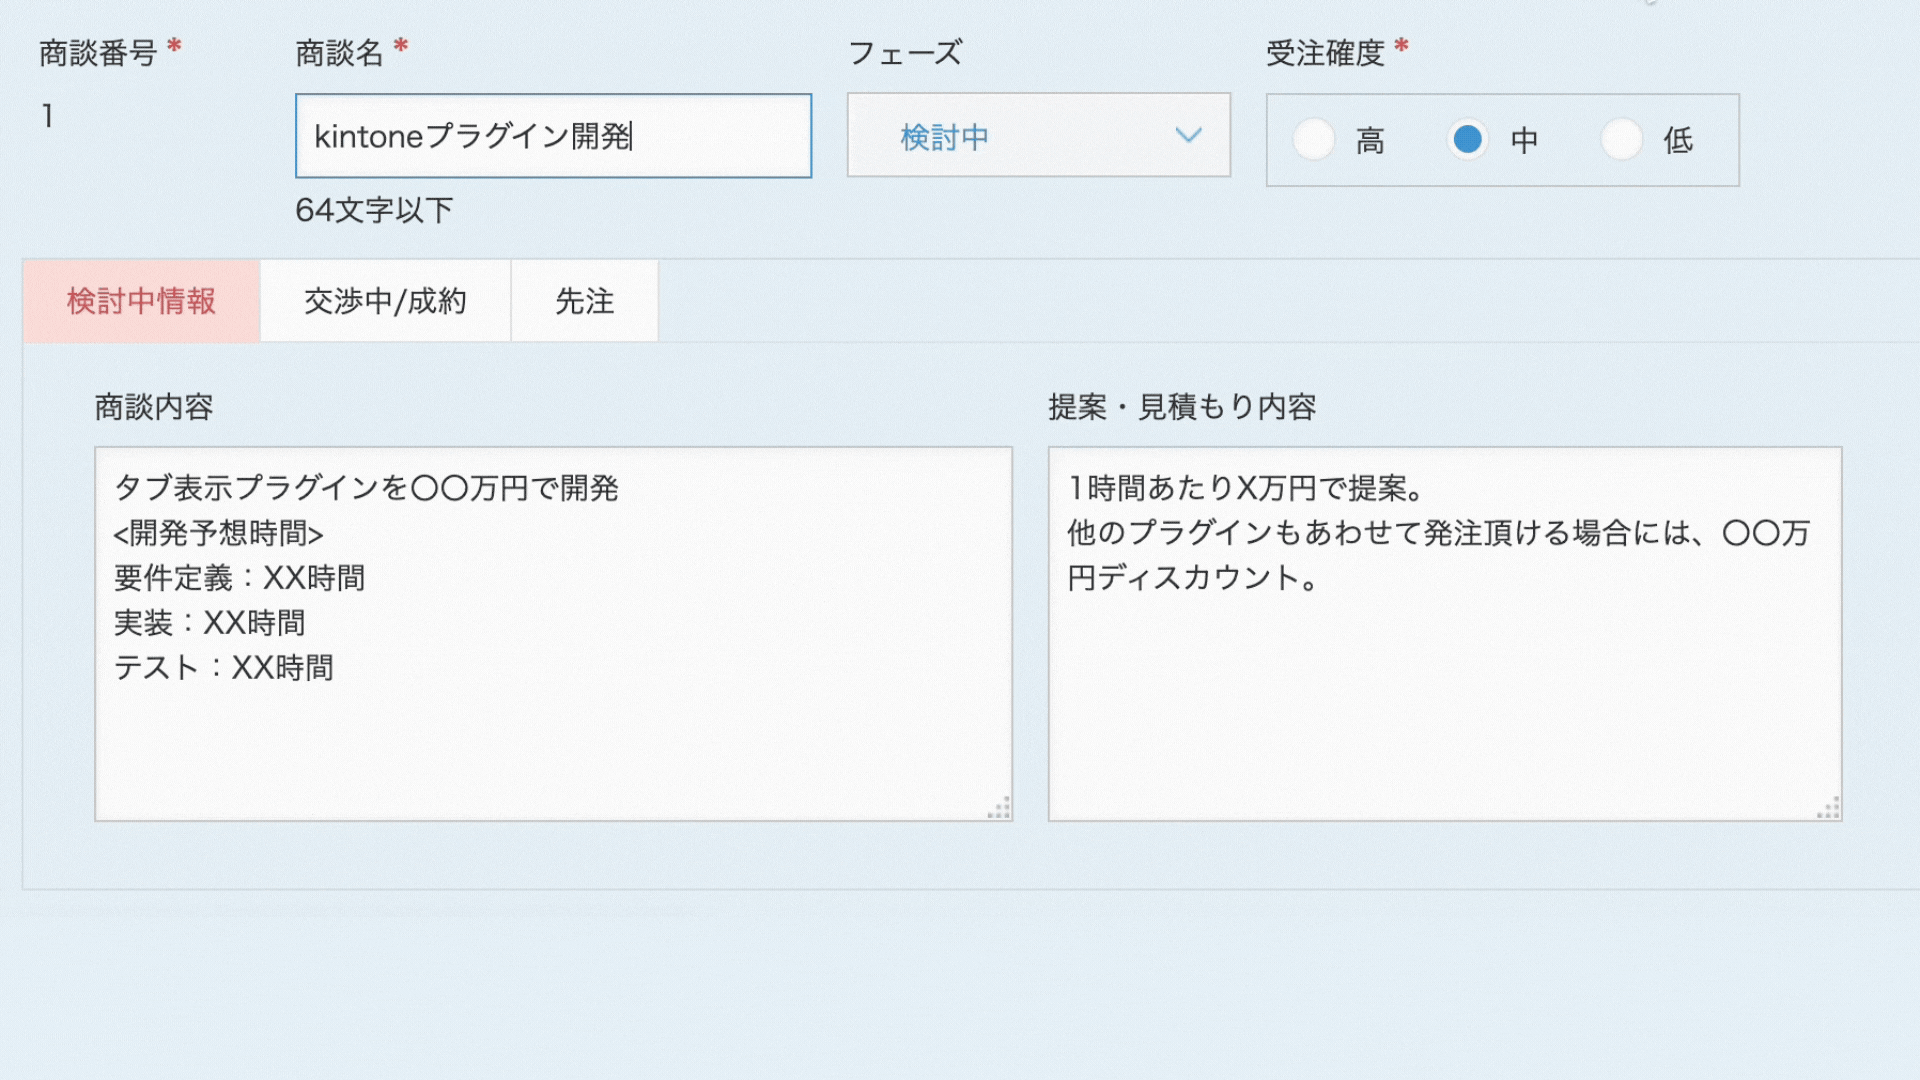This screenshot has height=1080, width=1920.
Task: Grab the resize handle of 商談内容 box
Action: pyautogui.click(x=999, y=808)
